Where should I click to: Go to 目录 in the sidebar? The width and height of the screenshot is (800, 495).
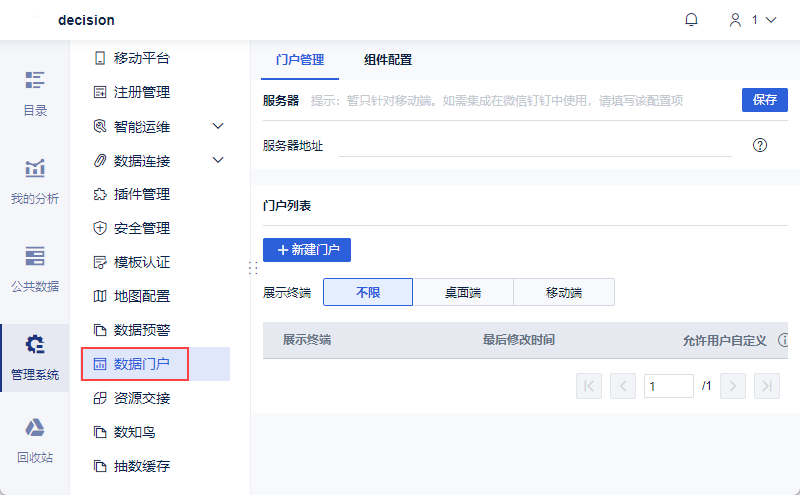click(35, 94)
